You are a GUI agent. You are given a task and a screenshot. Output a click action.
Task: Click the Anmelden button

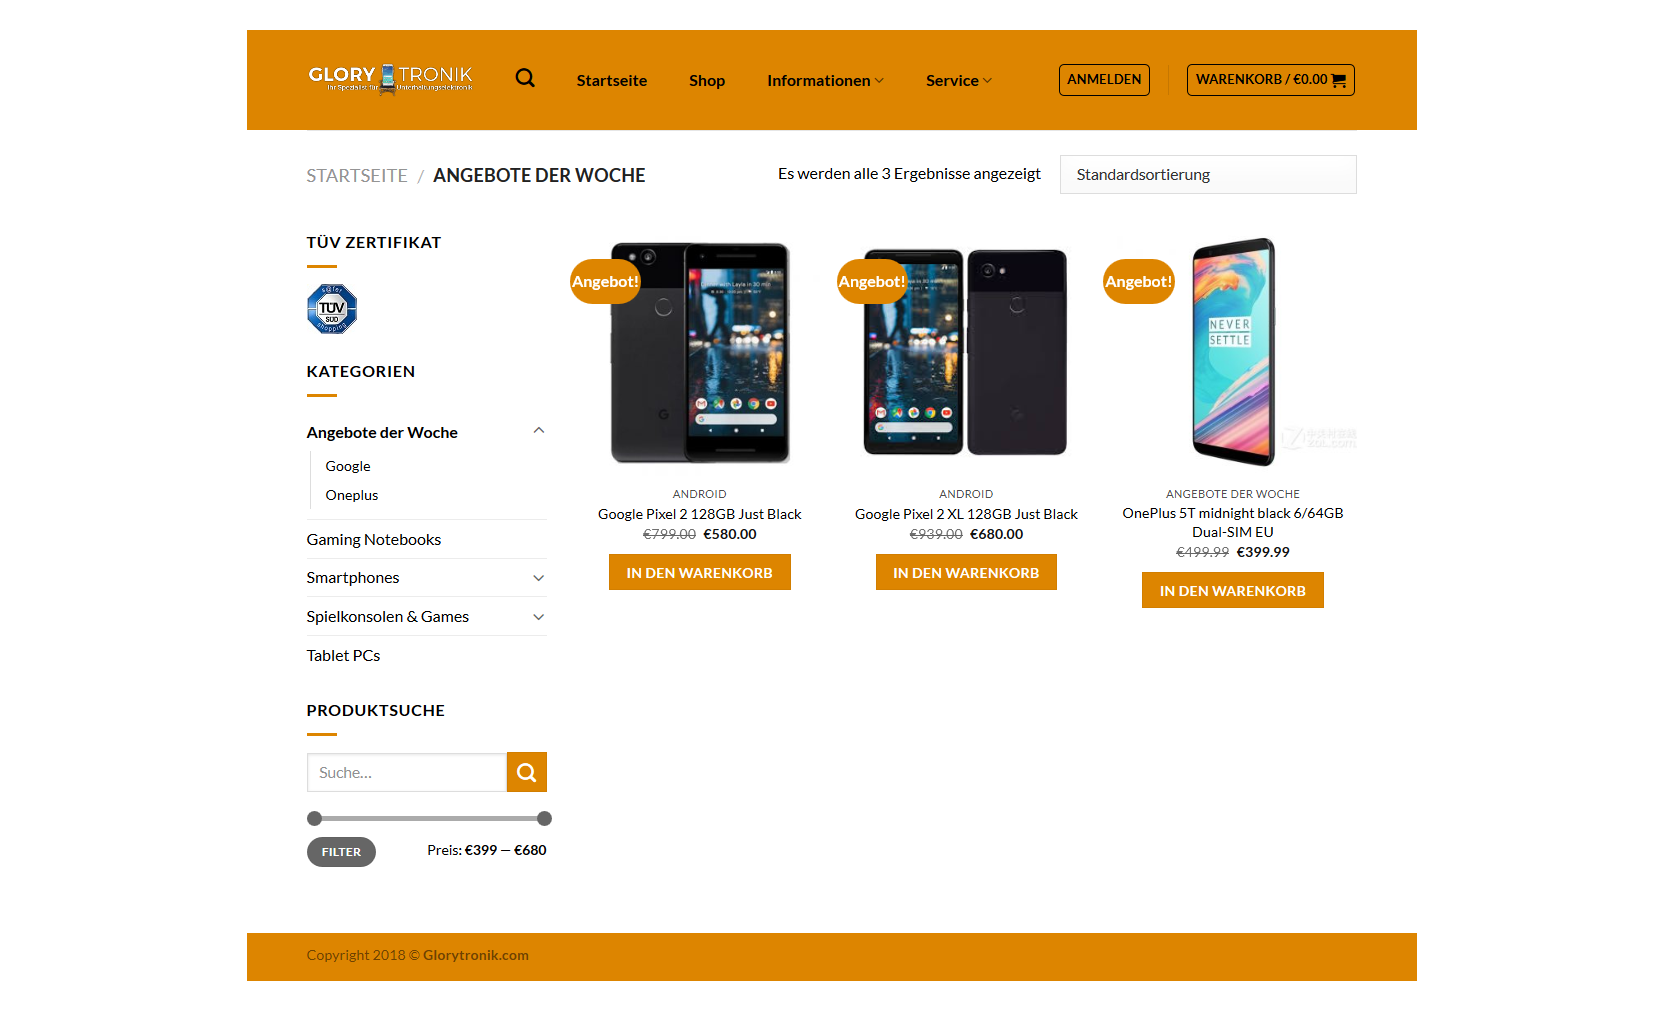[1104, 80]
